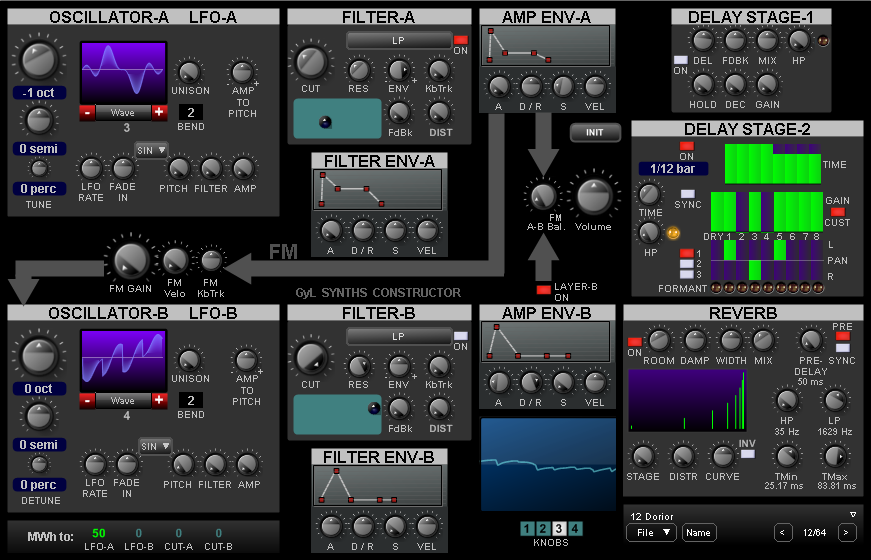
Task: Open the Filter-A LP type selector
Action: click(398, 40)
